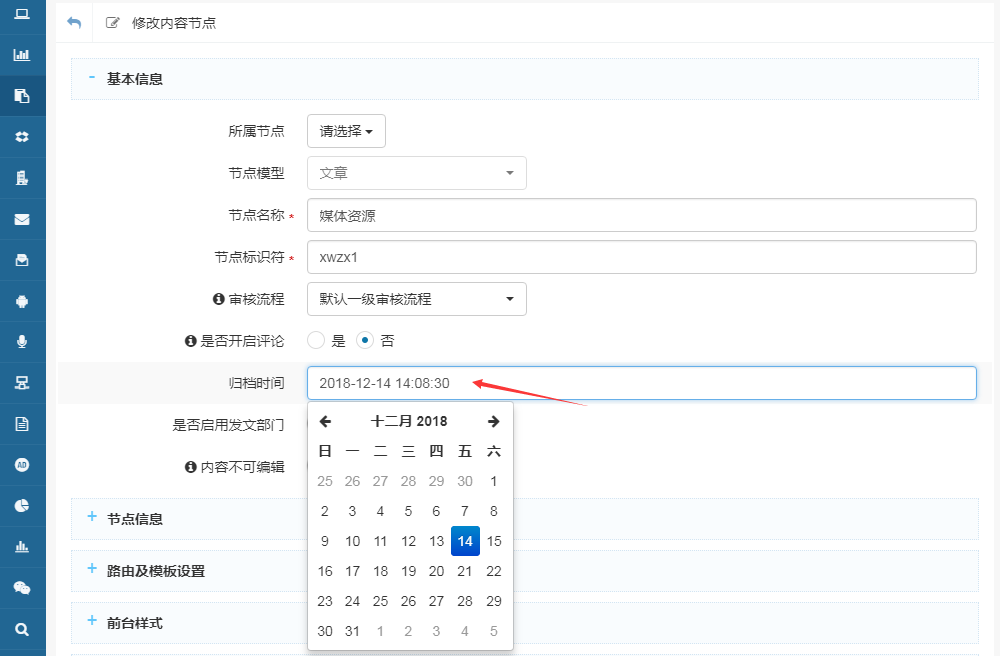1000x656 pixels.
Task: Open the pie chart icon in sidebar
Action: 22,506
